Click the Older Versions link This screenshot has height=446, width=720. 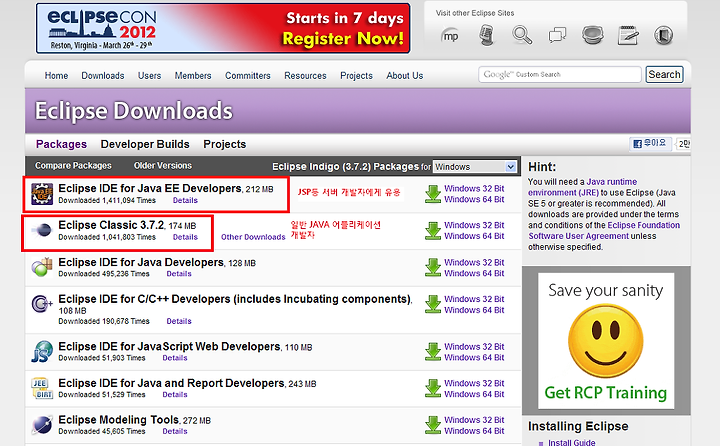163,165
